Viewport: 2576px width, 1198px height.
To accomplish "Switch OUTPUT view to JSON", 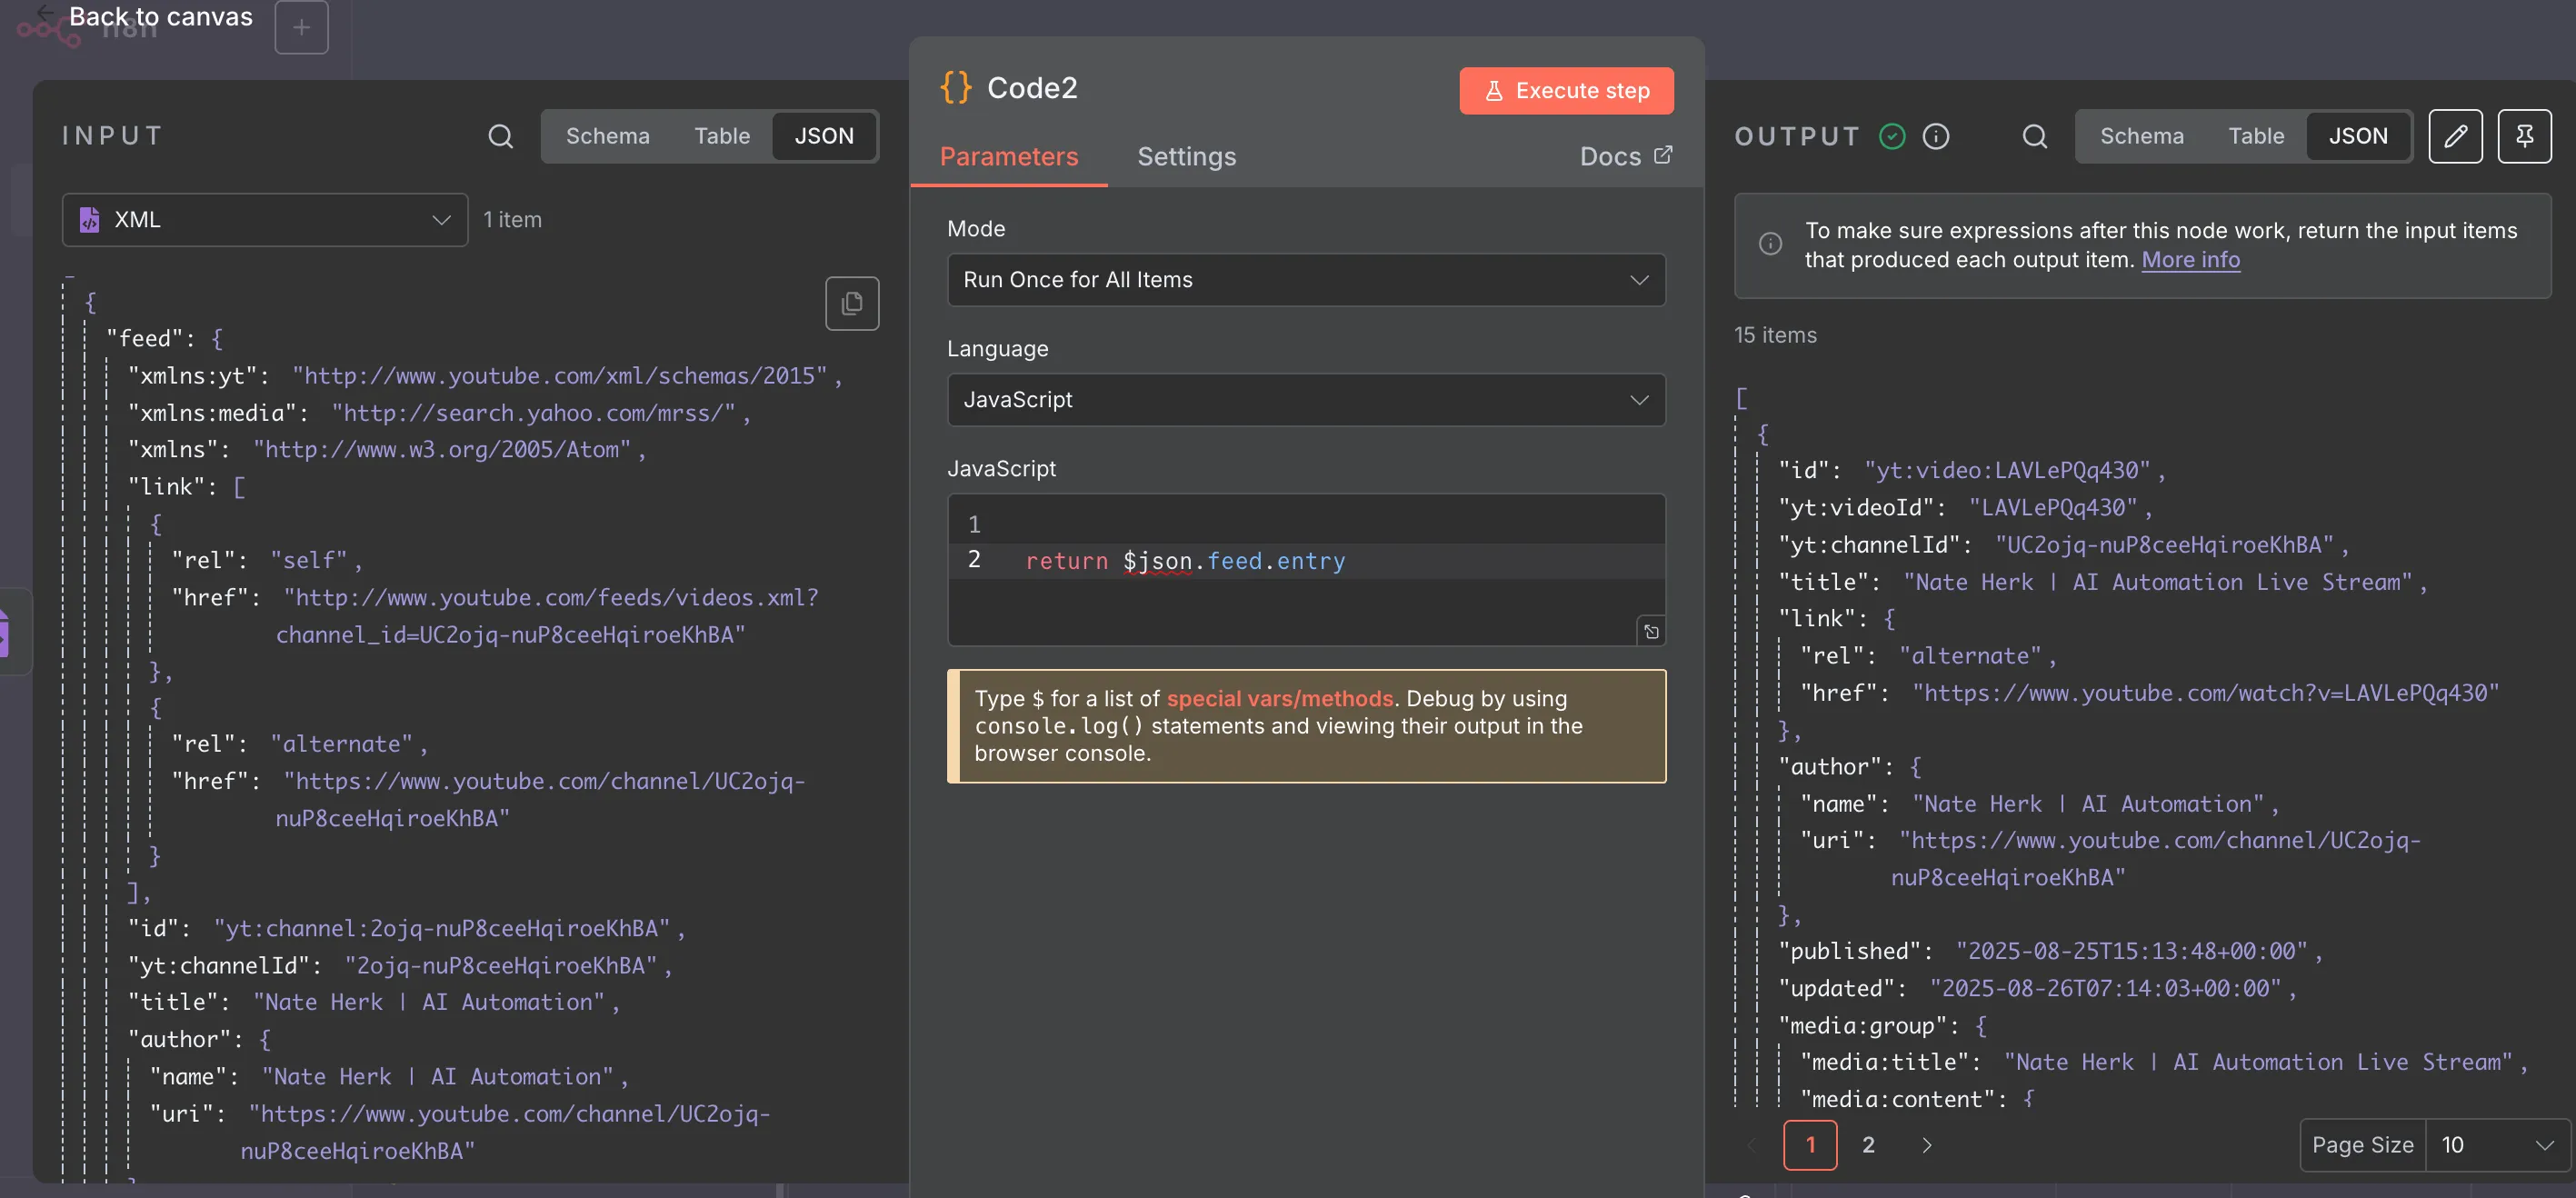I will pyautogui.click(x=2358, y=136).
